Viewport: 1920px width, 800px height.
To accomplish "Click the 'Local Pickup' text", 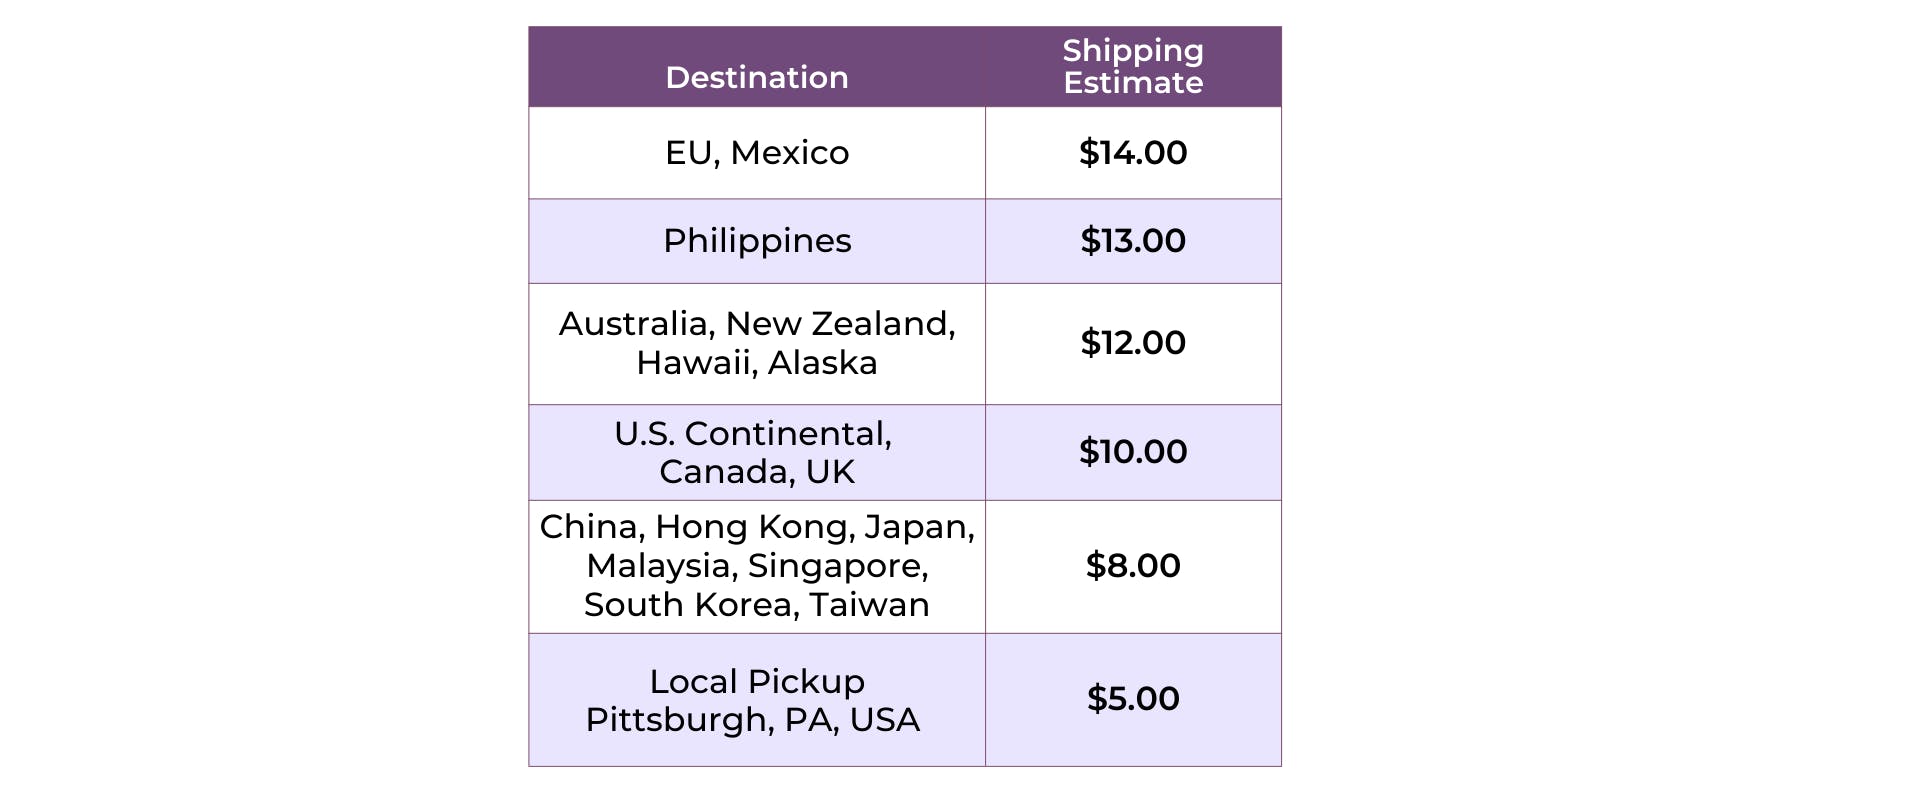I will point(757,682).
